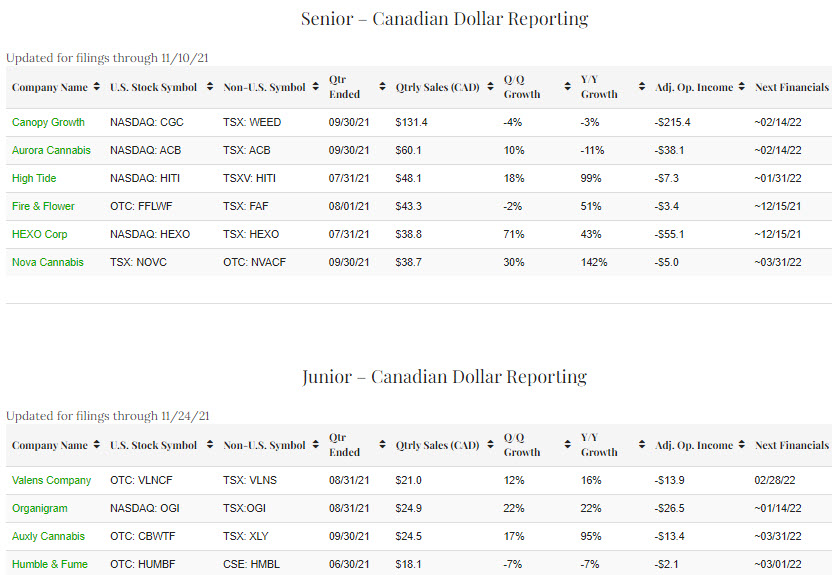
Task: Follow the High Tide link
Action: coord(35,178)
